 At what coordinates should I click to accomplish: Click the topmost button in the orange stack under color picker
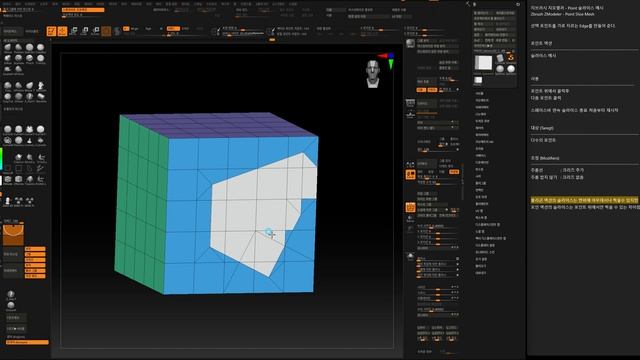tap(35, 249)
